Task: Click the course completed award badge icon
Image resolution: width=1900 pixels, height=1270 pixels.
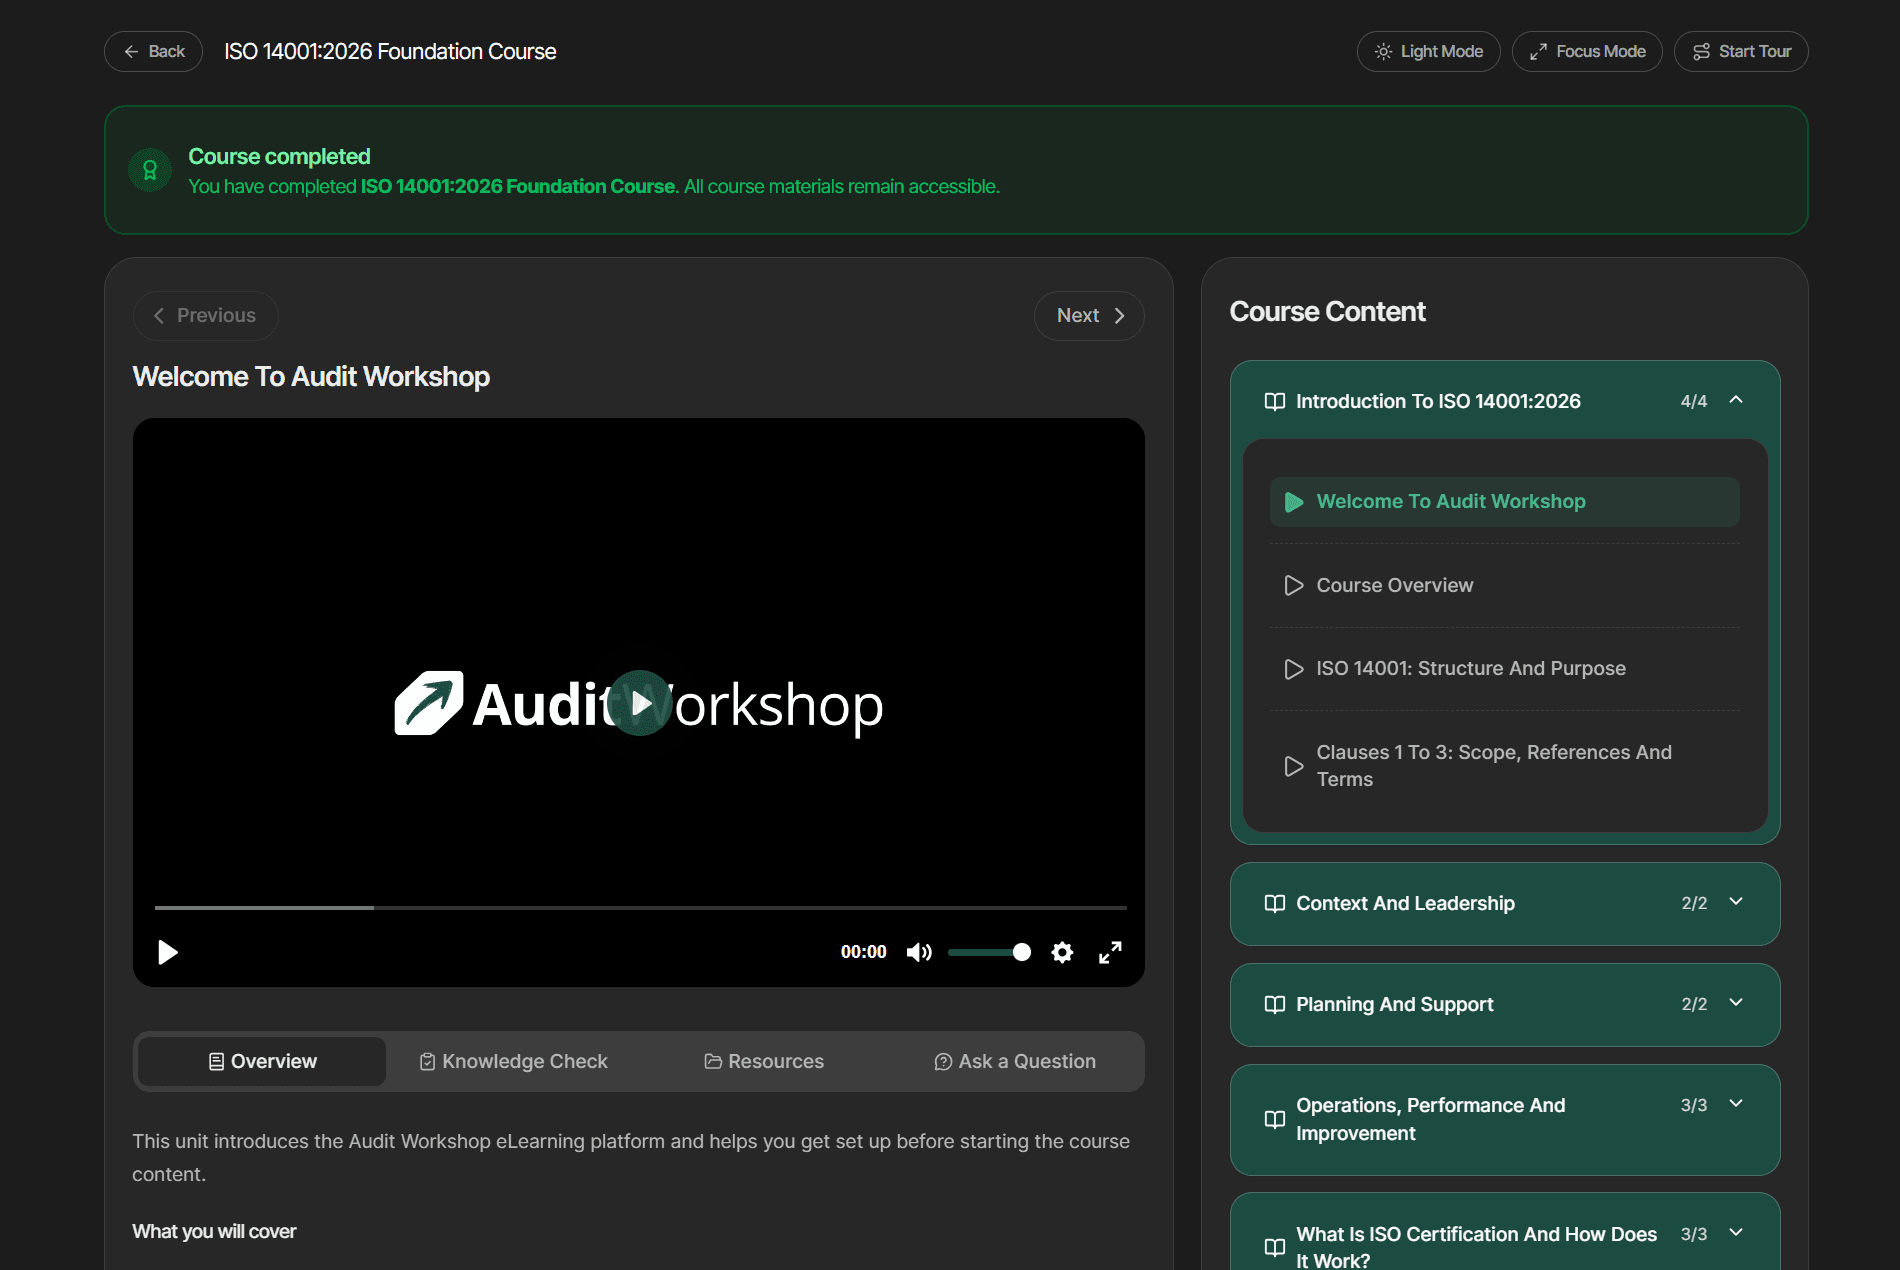Action: pos(150,170)
